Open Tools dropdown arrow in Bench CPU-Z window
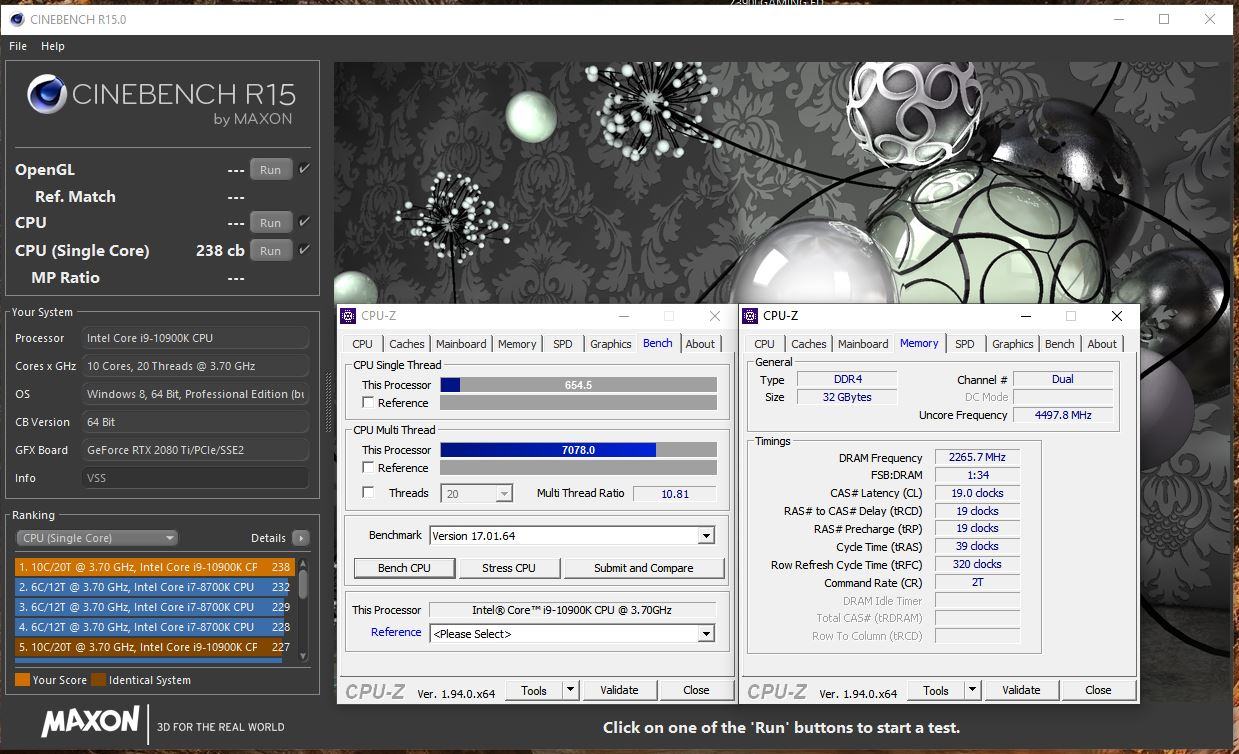This screenshot has height=754, width=1239. coord(570,690)
